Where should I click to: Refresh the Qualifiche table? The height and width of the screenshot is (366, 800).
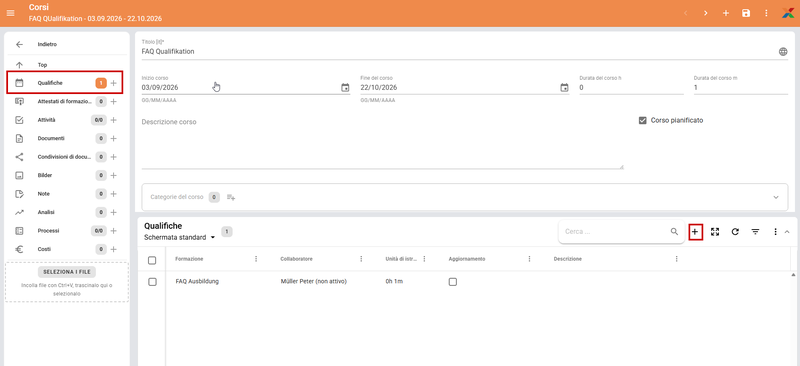[x=735, y=232]
